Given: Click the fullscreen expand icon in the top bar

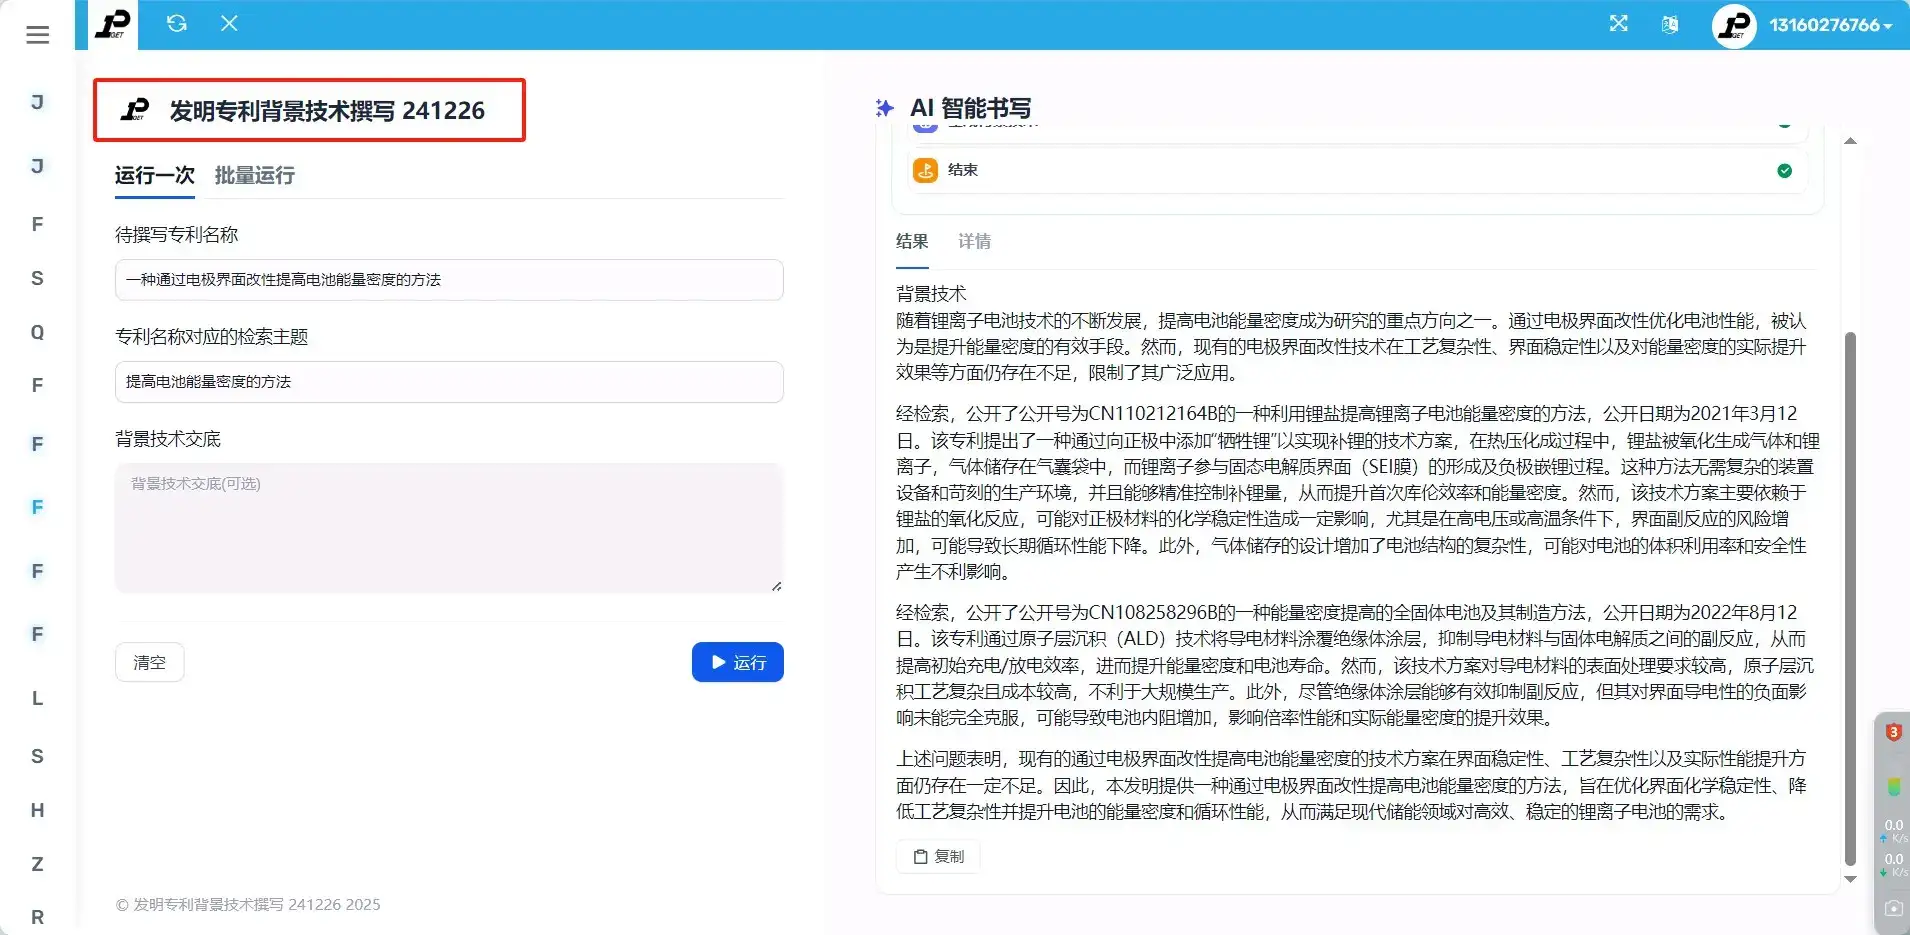Looking at the screenshot, I should (1619, 24).
